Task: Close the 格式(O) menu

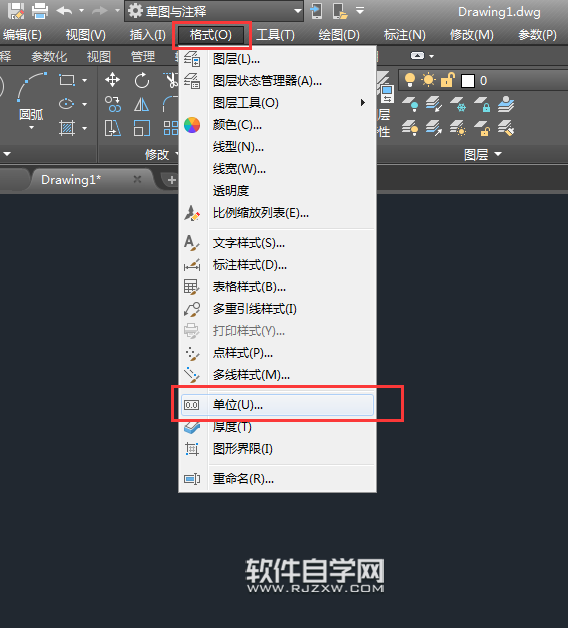Action: point(211,35)
